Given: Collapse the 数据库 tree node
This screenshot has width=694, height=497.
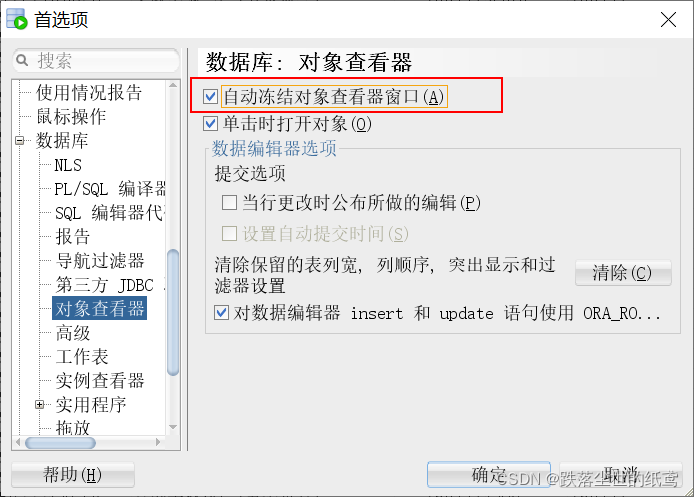Looking at the screenshot, I should (x=19, y=141).
